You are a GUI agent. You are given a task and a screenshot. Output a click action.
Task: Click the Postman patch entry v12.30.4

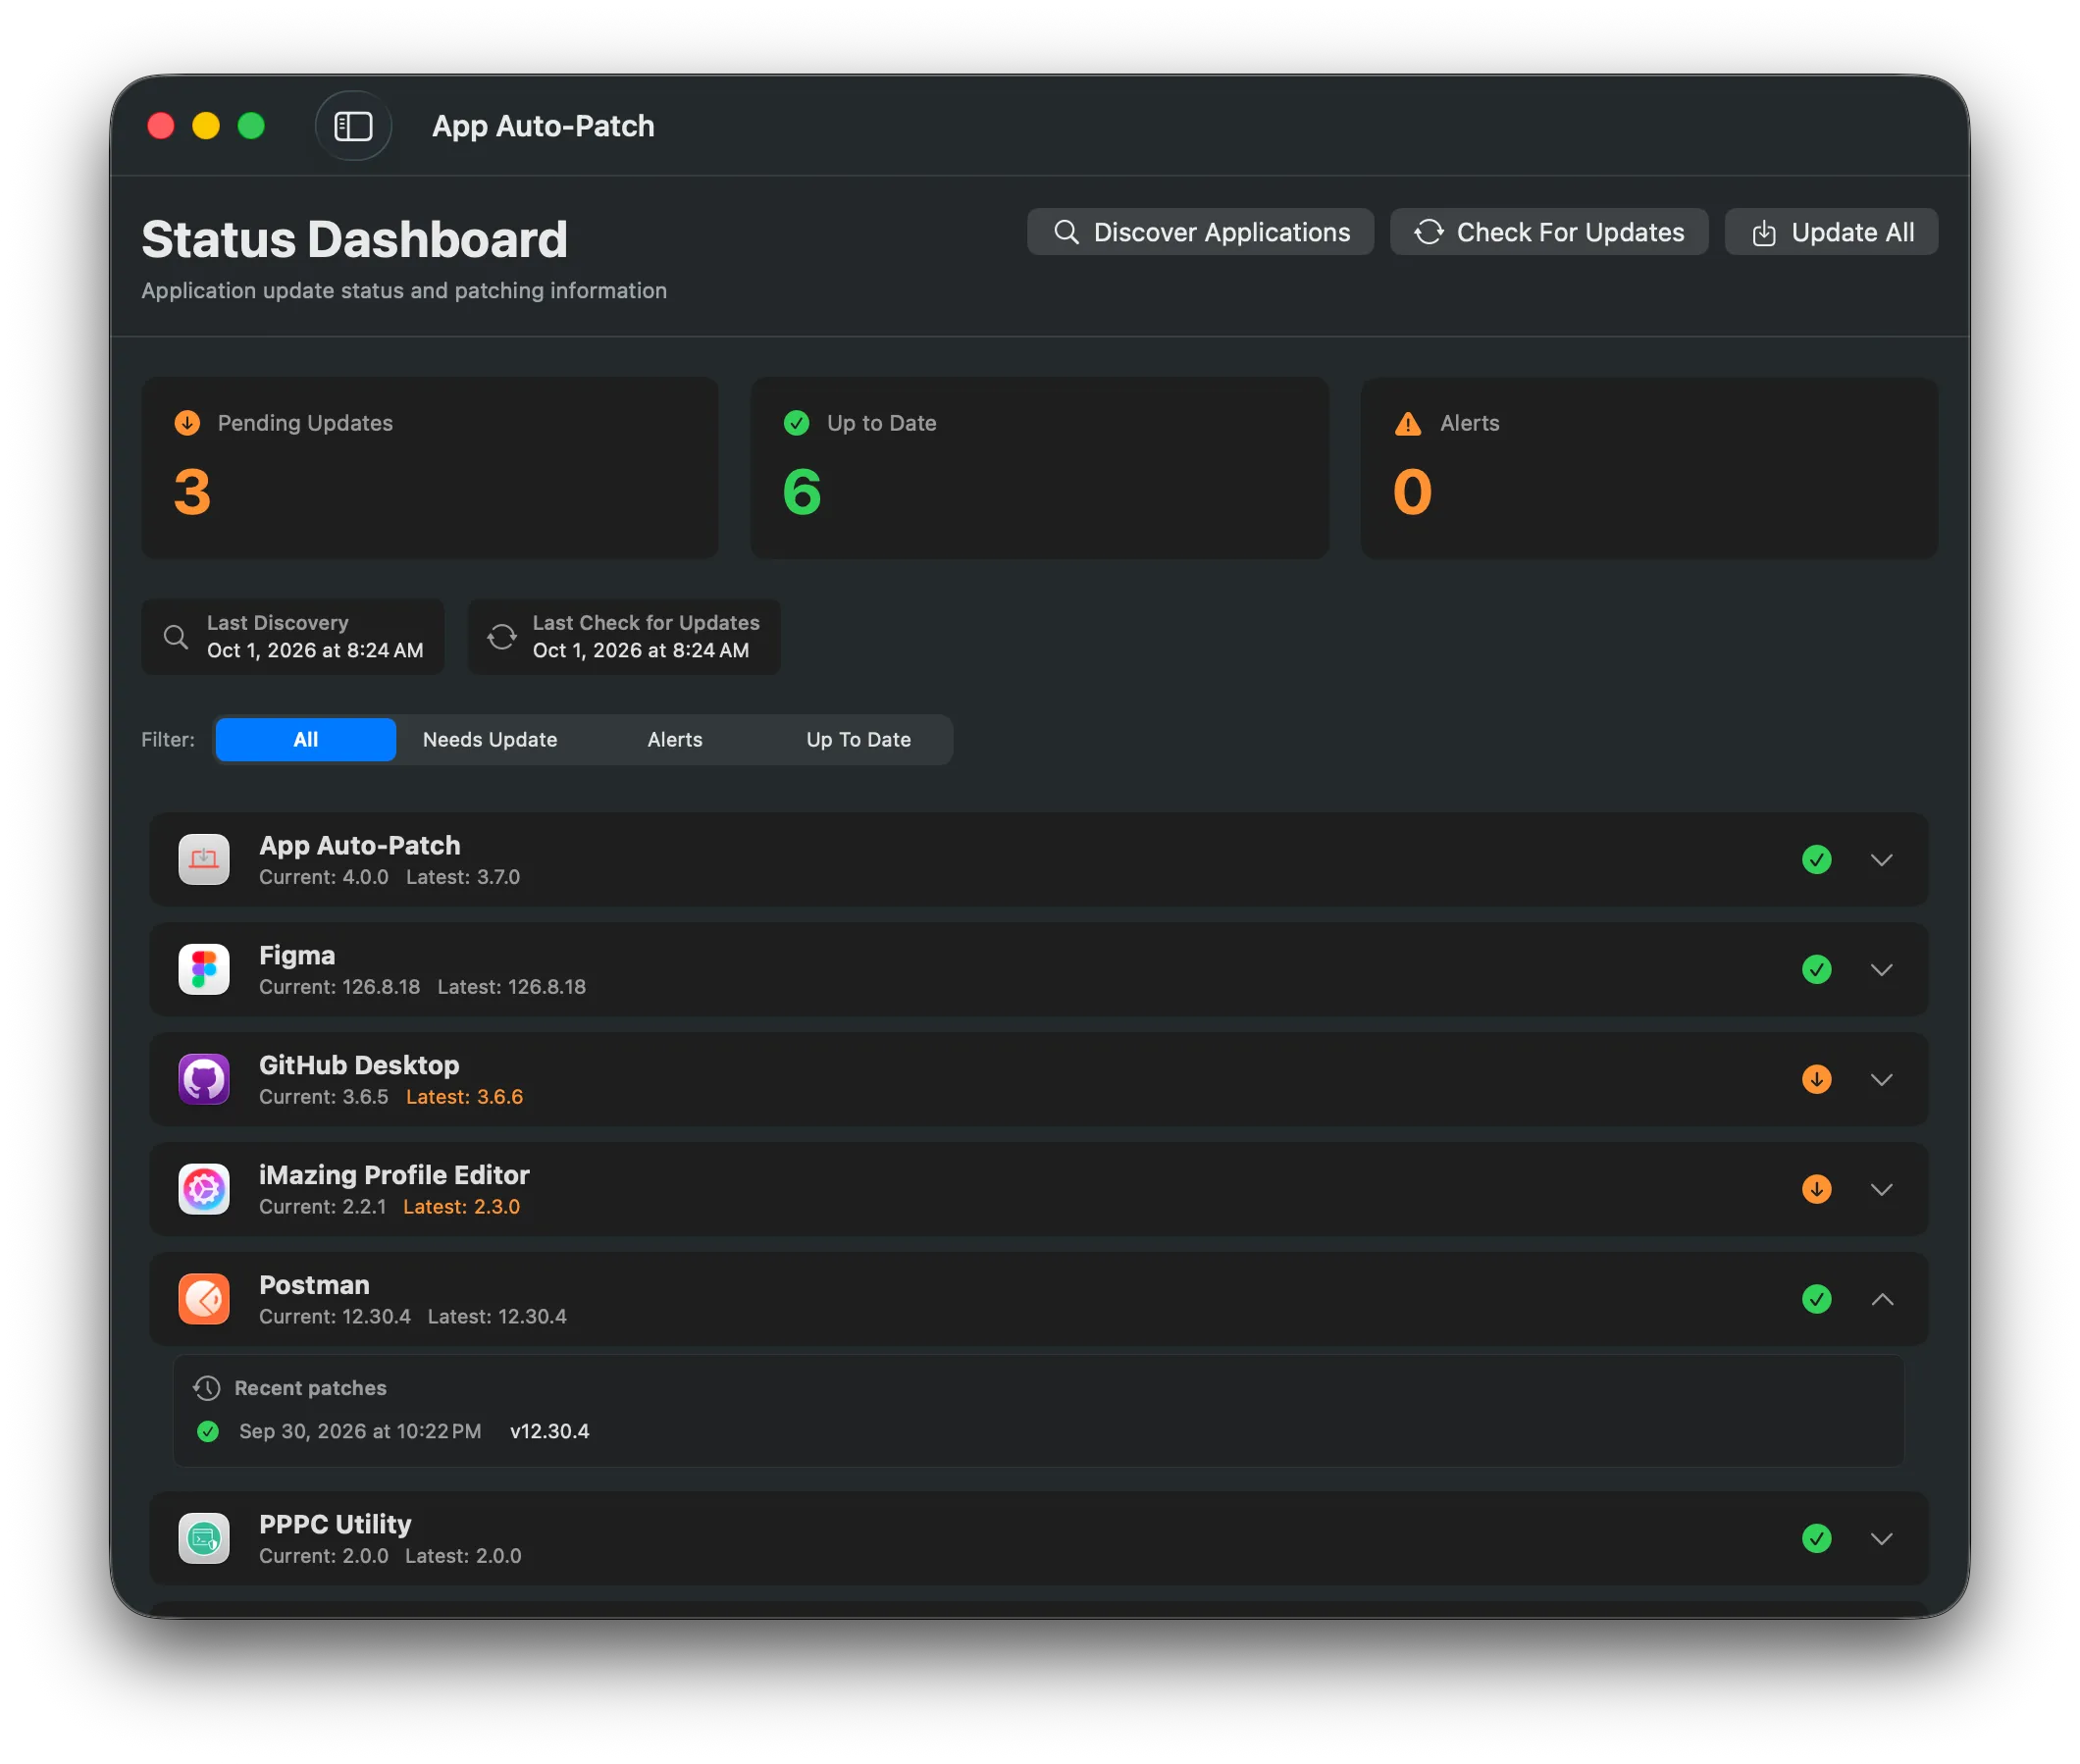tap(550, 1432)
